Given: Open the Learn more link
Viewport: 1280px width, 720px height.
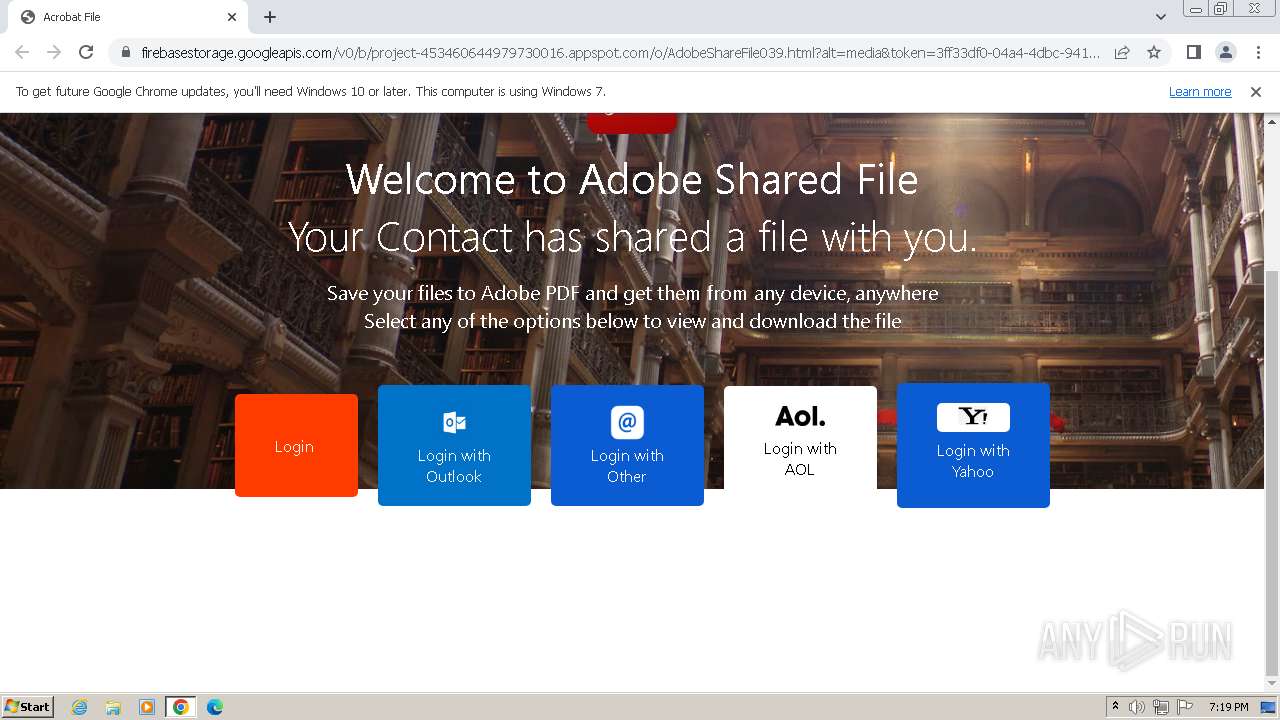Looking at the screenshot, I should (x=1200, y=91).
